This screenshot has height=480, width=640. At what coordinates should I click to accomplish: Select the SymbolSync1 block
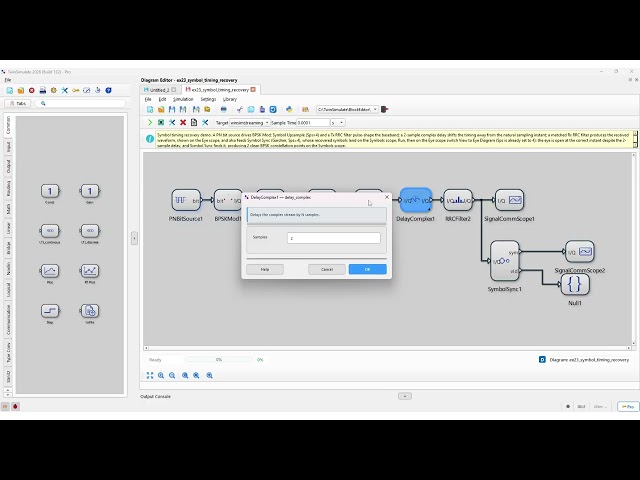pos(504,261)
